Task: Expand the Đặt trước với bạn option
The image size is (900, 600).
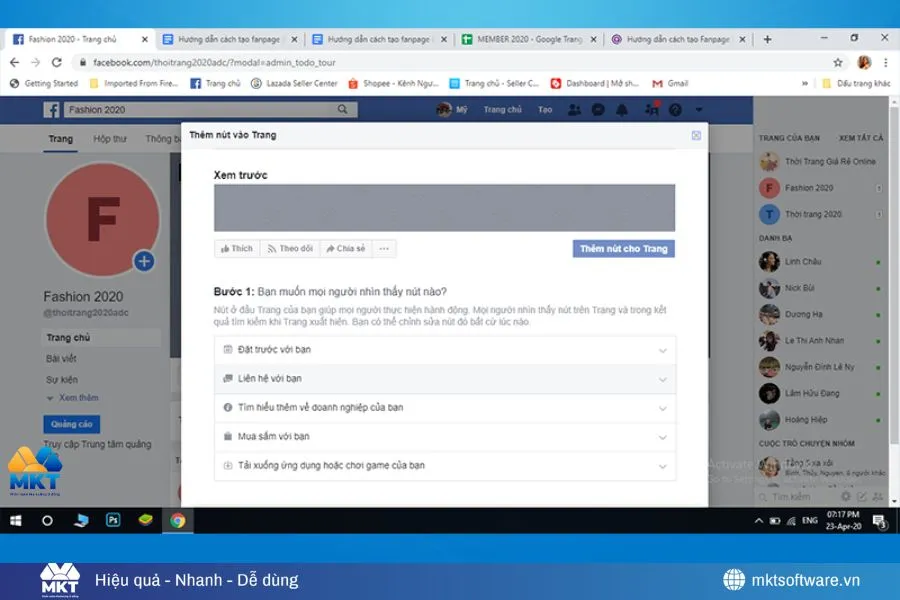Action: [445, 350]
